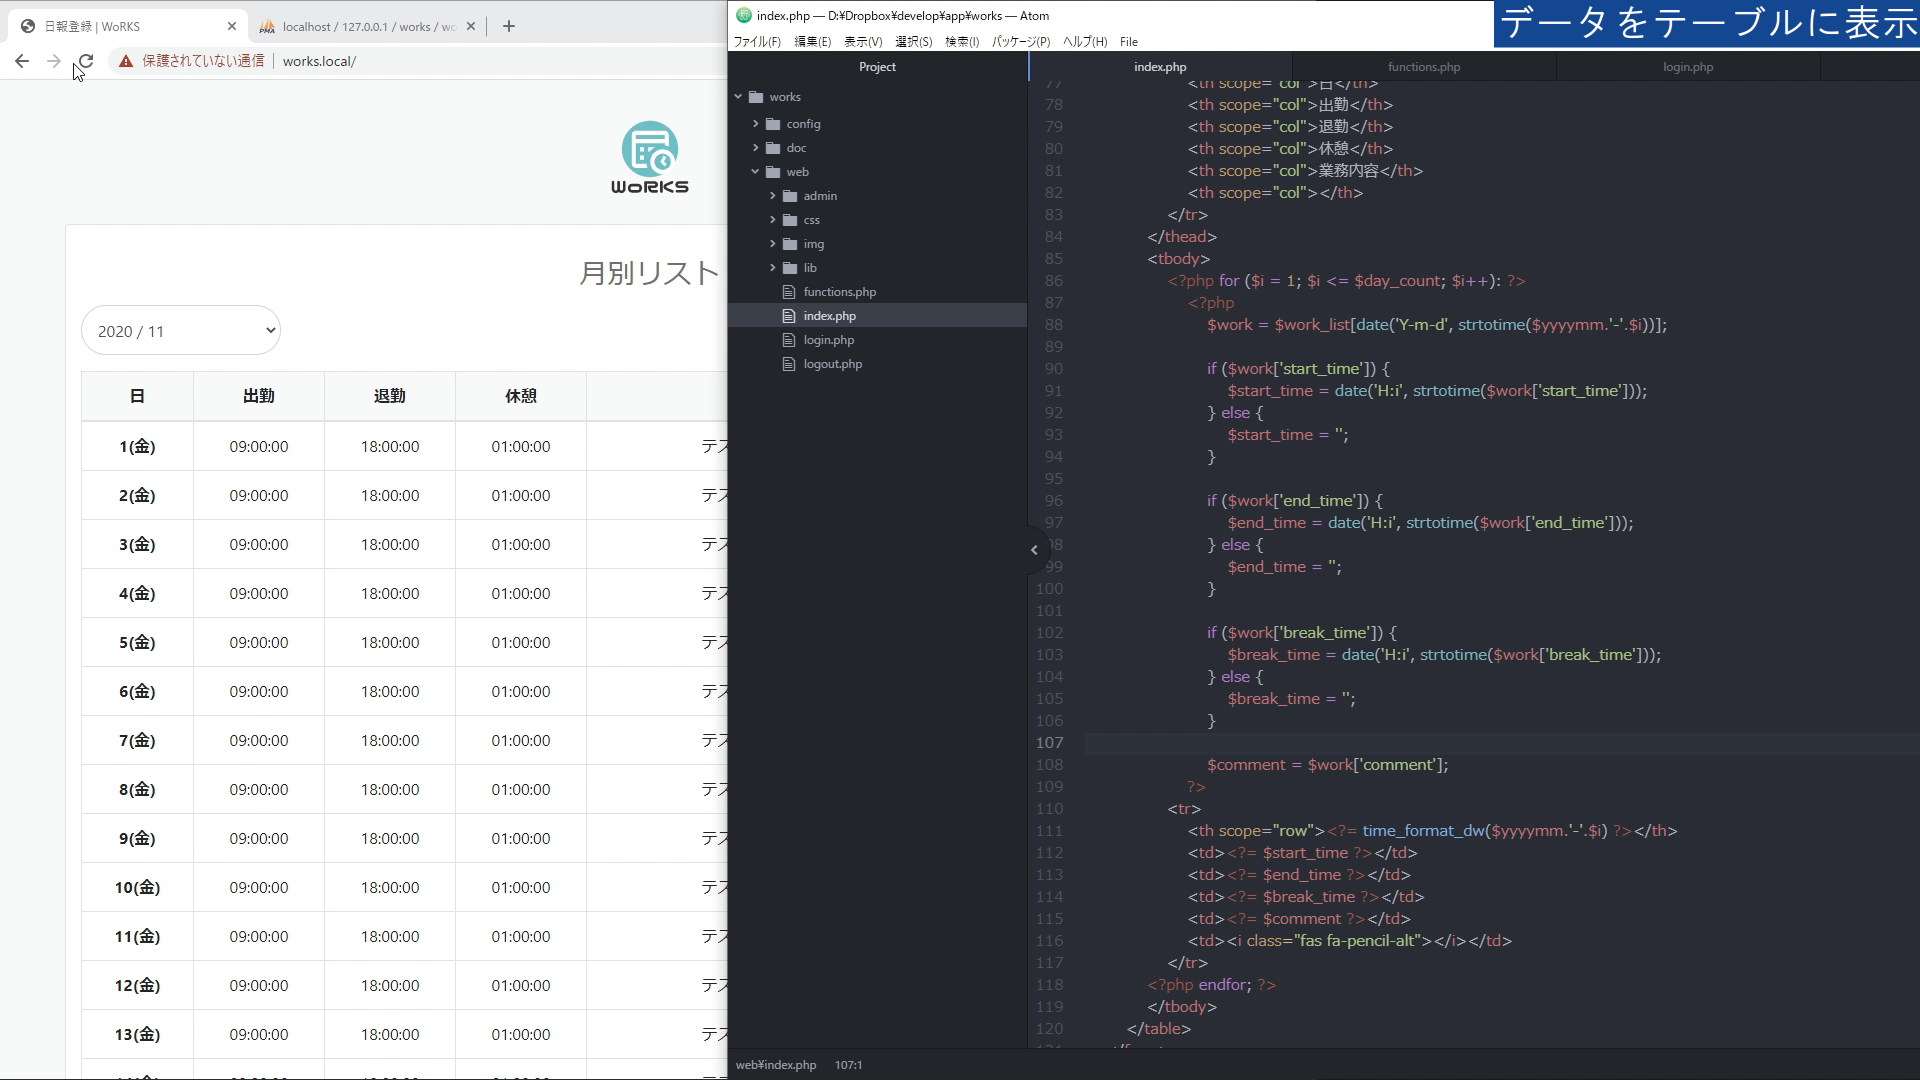Click the 09:00:00 cell in row 5(金)
The height and width of the screenshot is (1080, 1920).
click(x=259, y=642)
